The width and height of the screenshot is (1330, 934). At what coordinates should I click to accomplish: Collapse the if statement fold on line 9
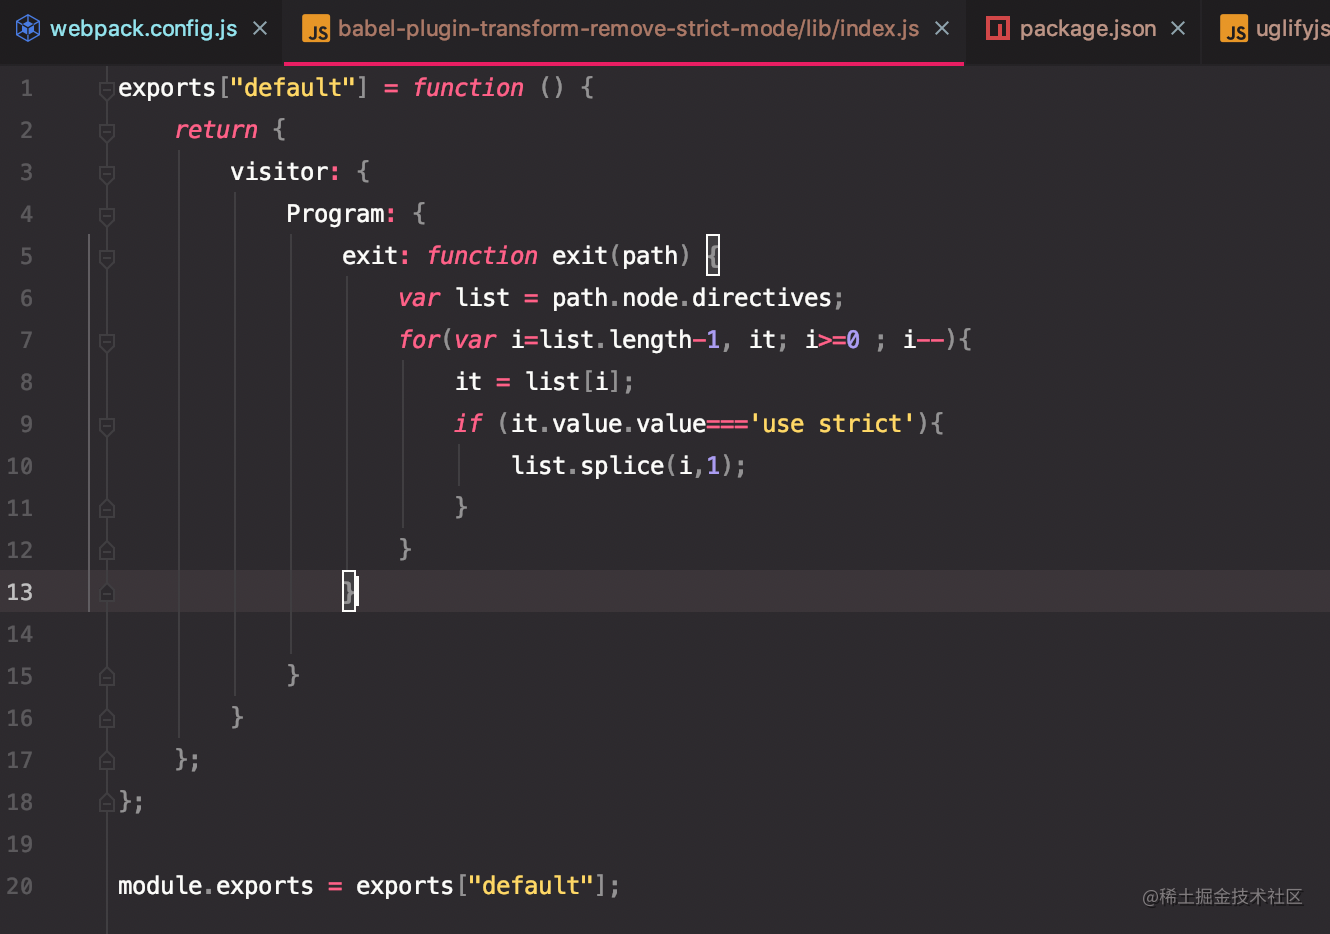pos(106,424)
